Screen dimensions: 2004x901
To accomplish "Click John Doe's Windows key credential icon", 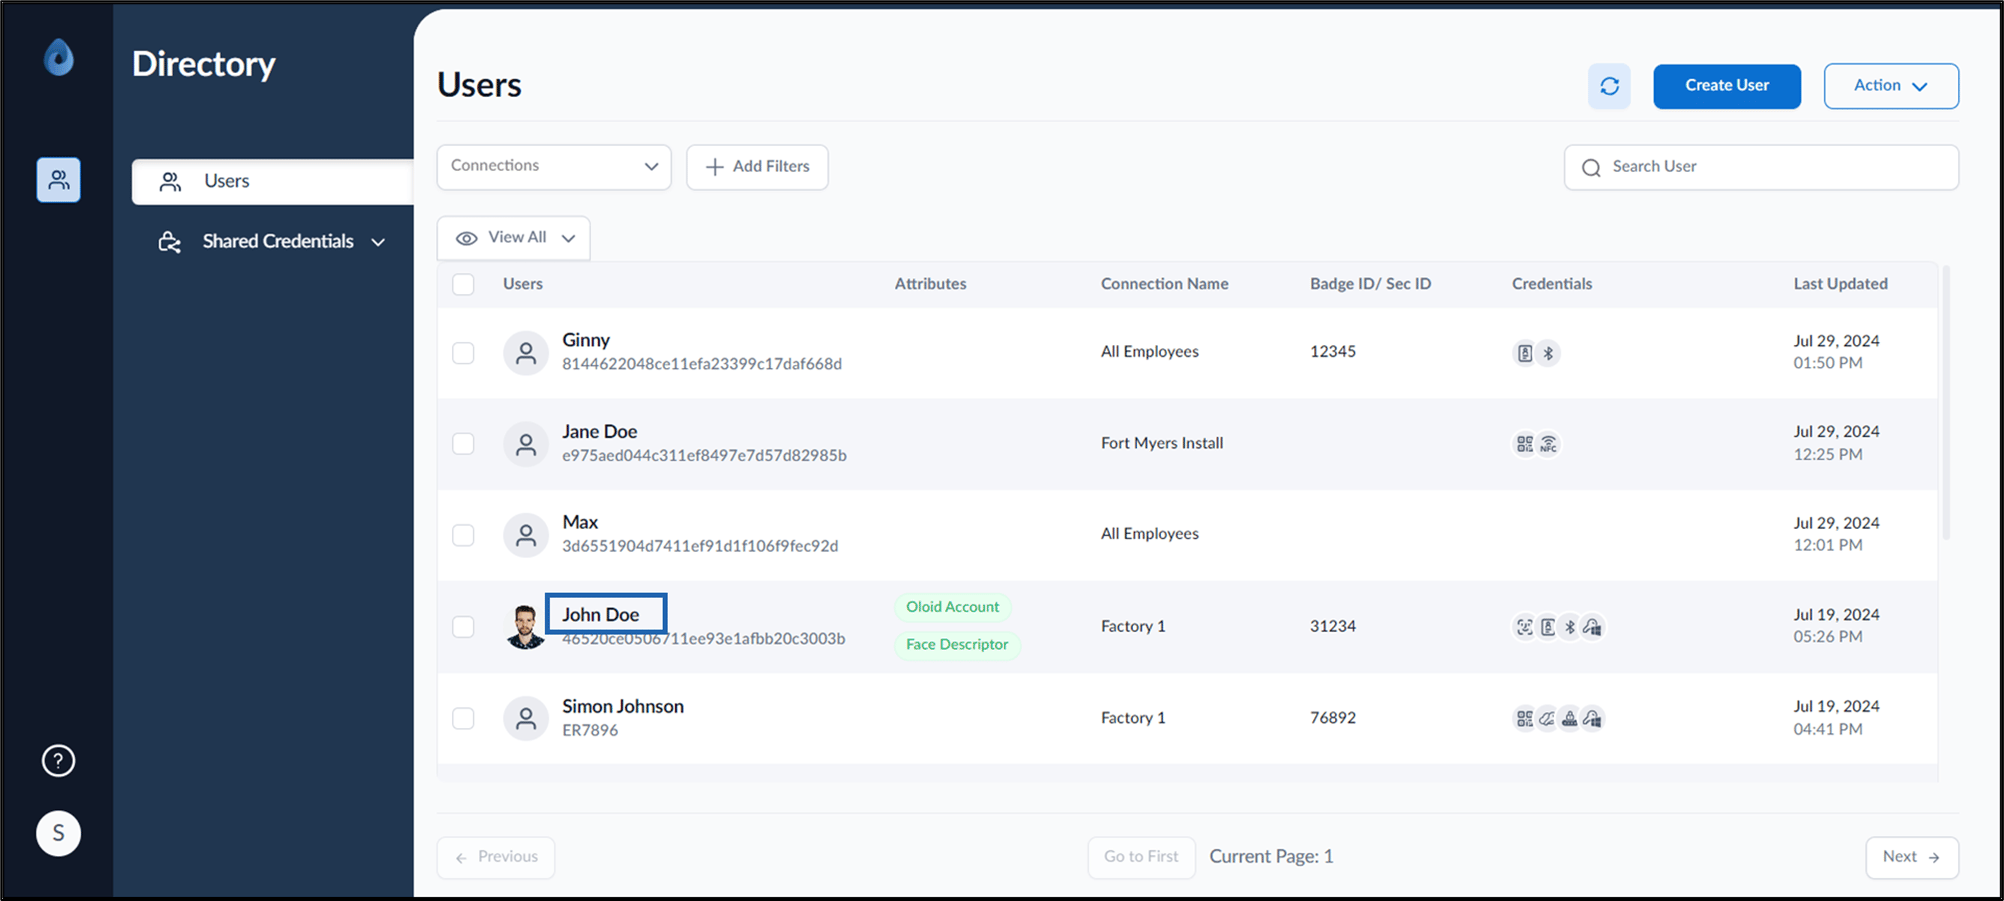I will 1593,627.
